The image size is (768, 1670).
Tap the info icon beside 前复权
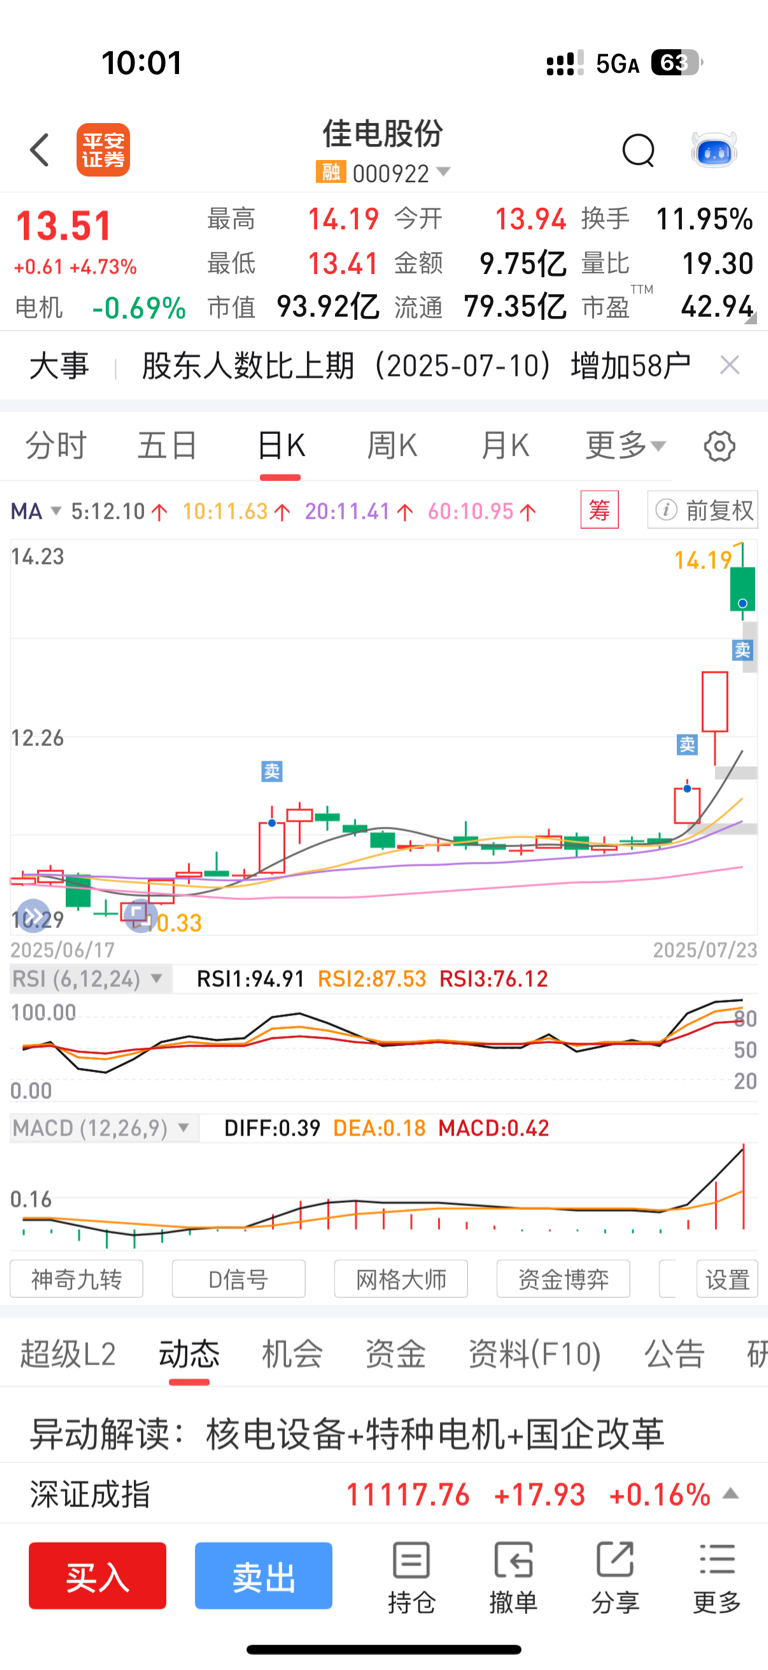click(665, 510)
